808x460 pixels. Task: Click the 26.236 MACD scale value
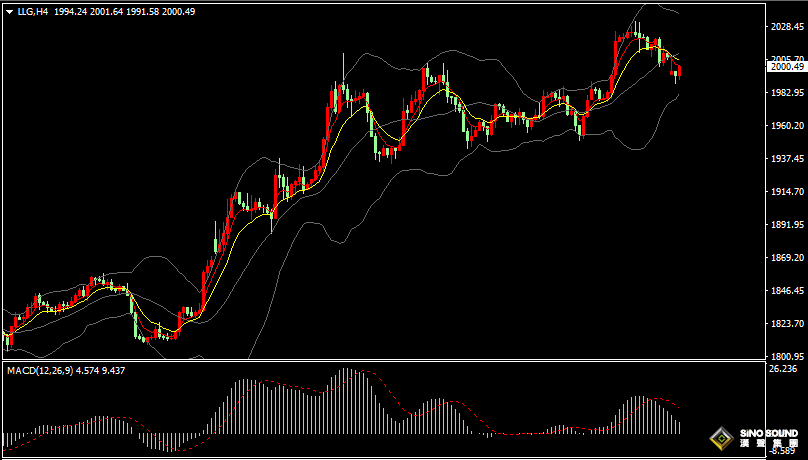point(782,369)
